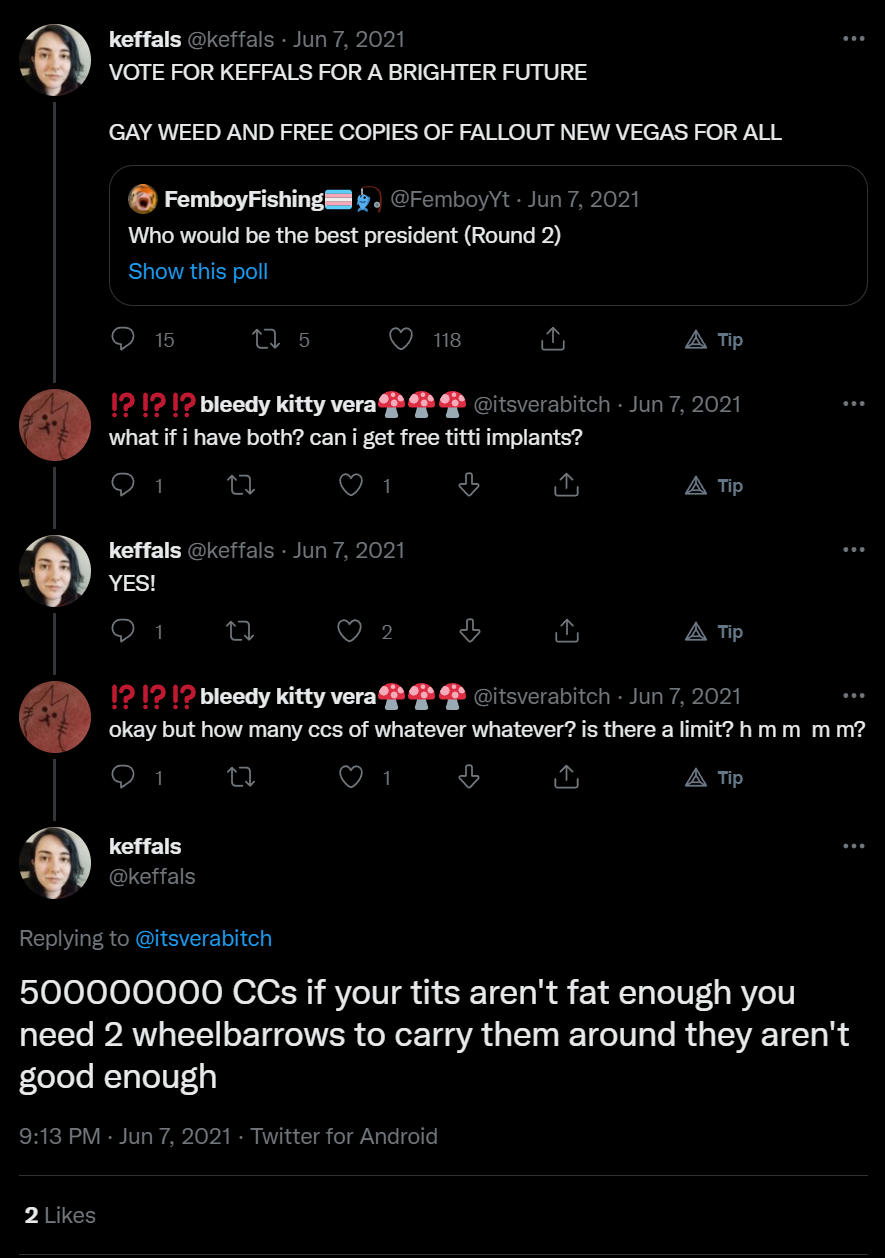
Task: Like the YES! reply
Action: tap(349, 632)
